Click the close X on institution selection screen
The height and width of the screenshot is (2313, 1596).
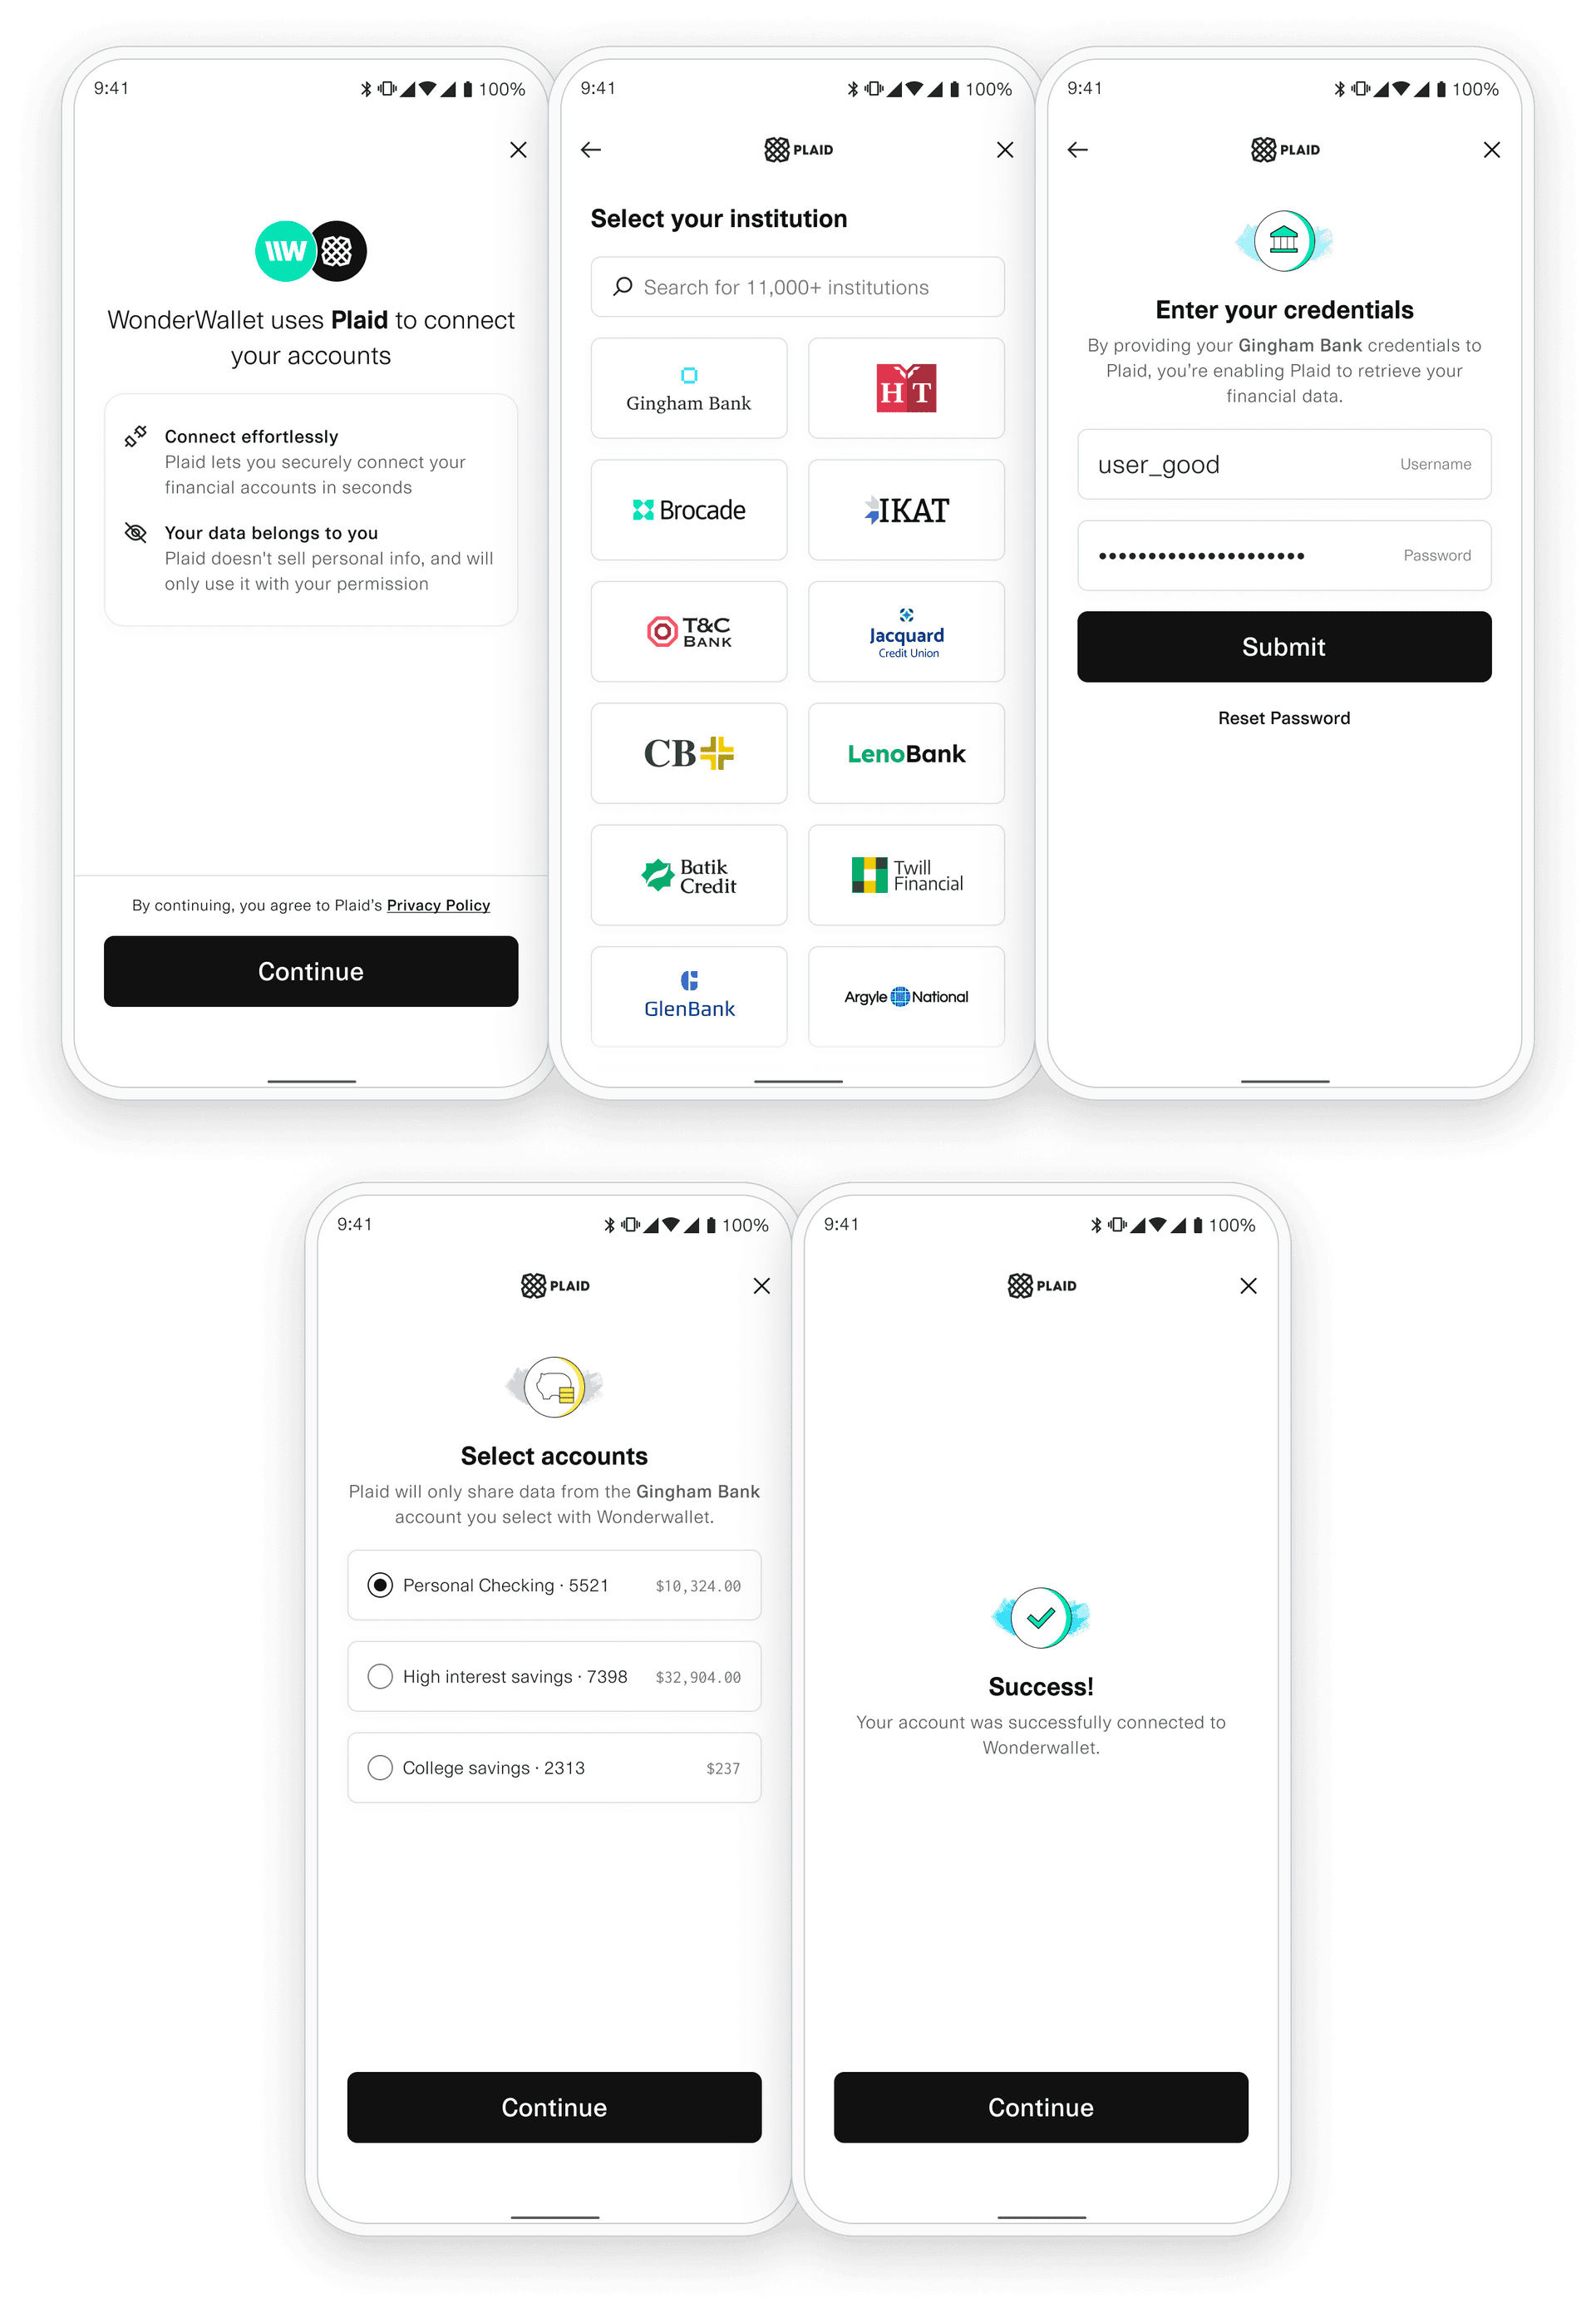coord(1007,150)
